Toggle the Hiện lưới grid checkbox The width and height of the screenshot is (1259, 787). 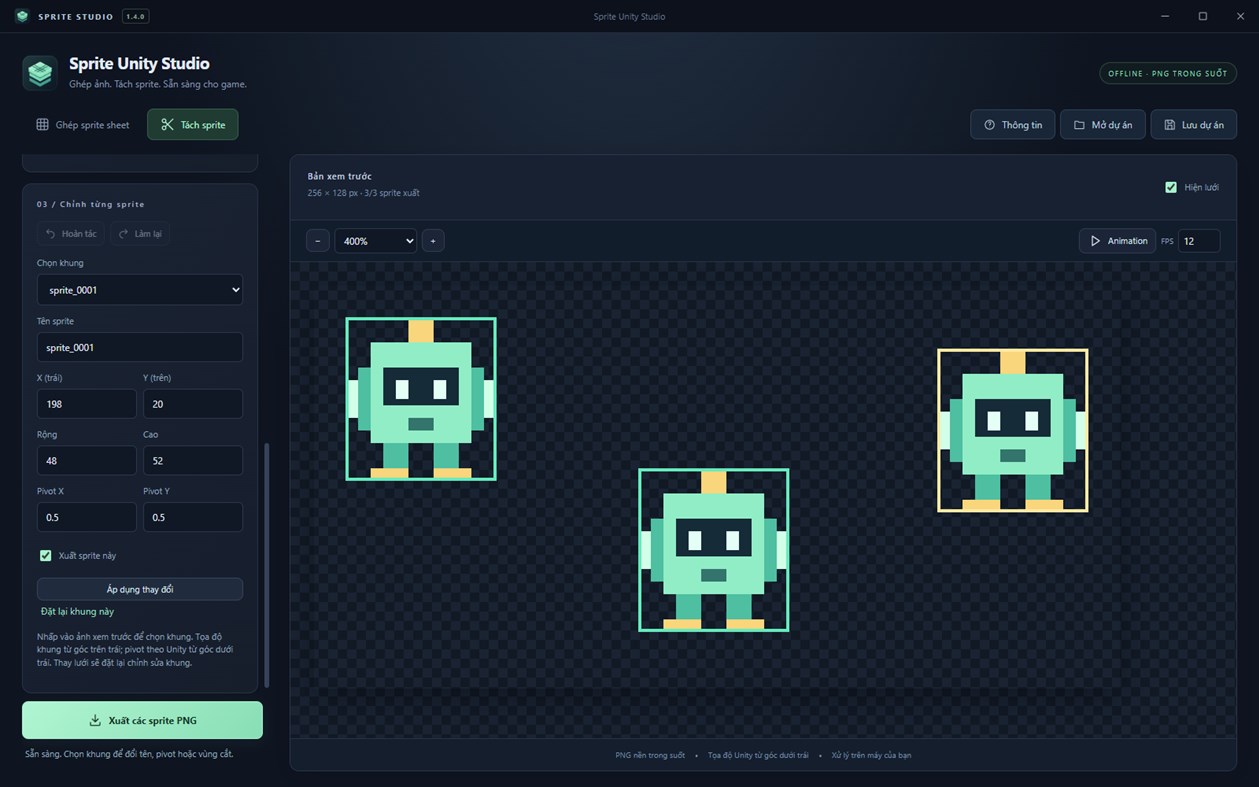[1171, 187]
